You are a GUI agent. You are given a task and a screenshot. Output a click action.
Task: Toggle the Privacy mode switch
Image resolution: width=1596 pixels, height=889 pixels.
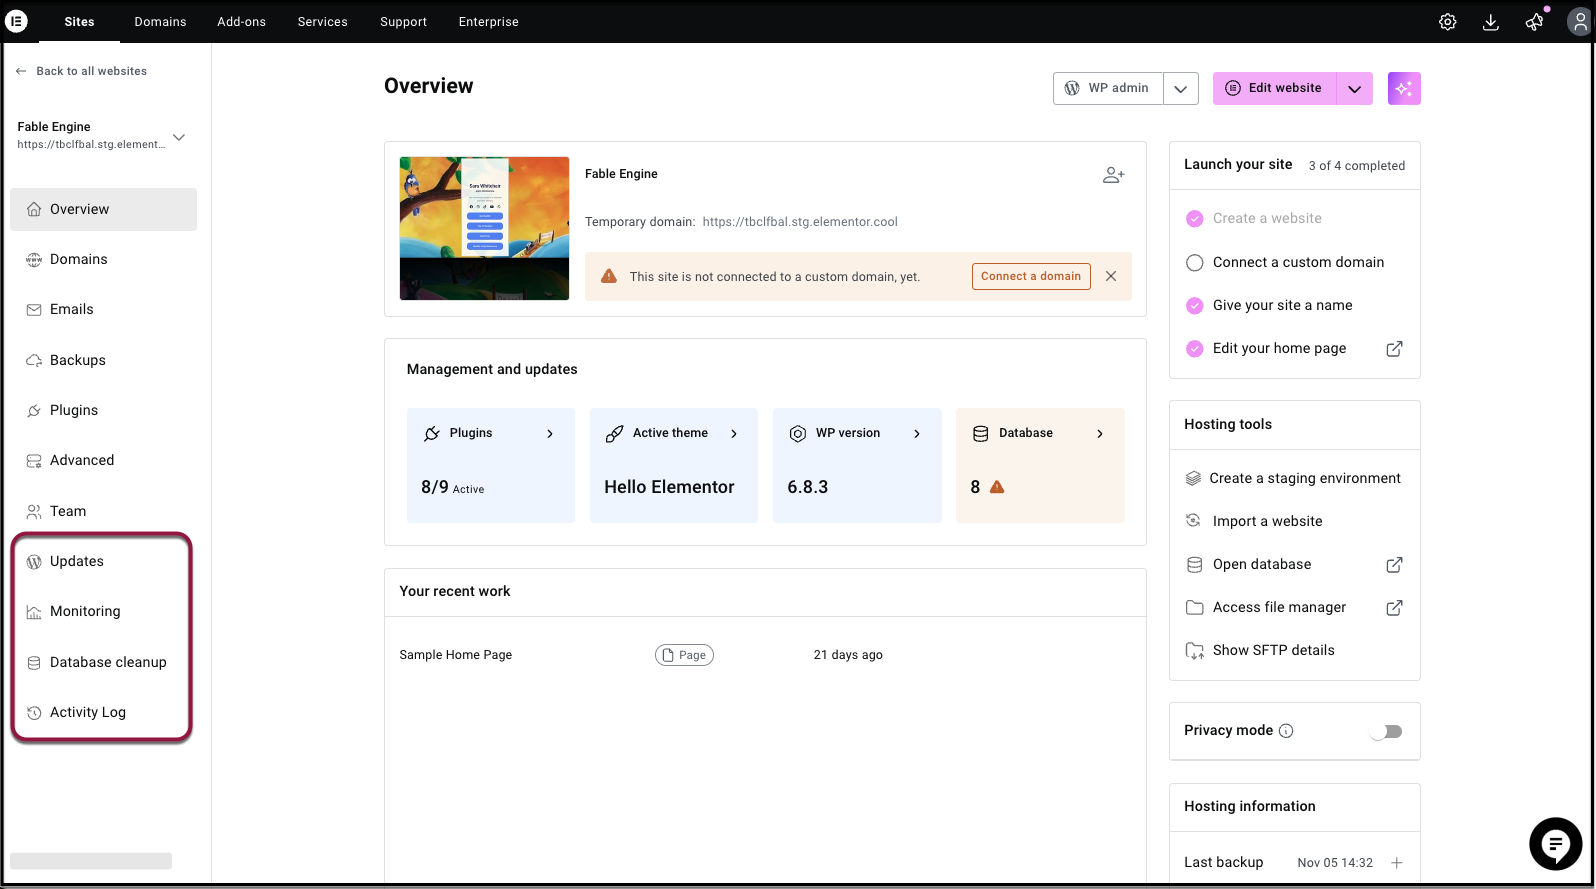tap(1386, 731)
